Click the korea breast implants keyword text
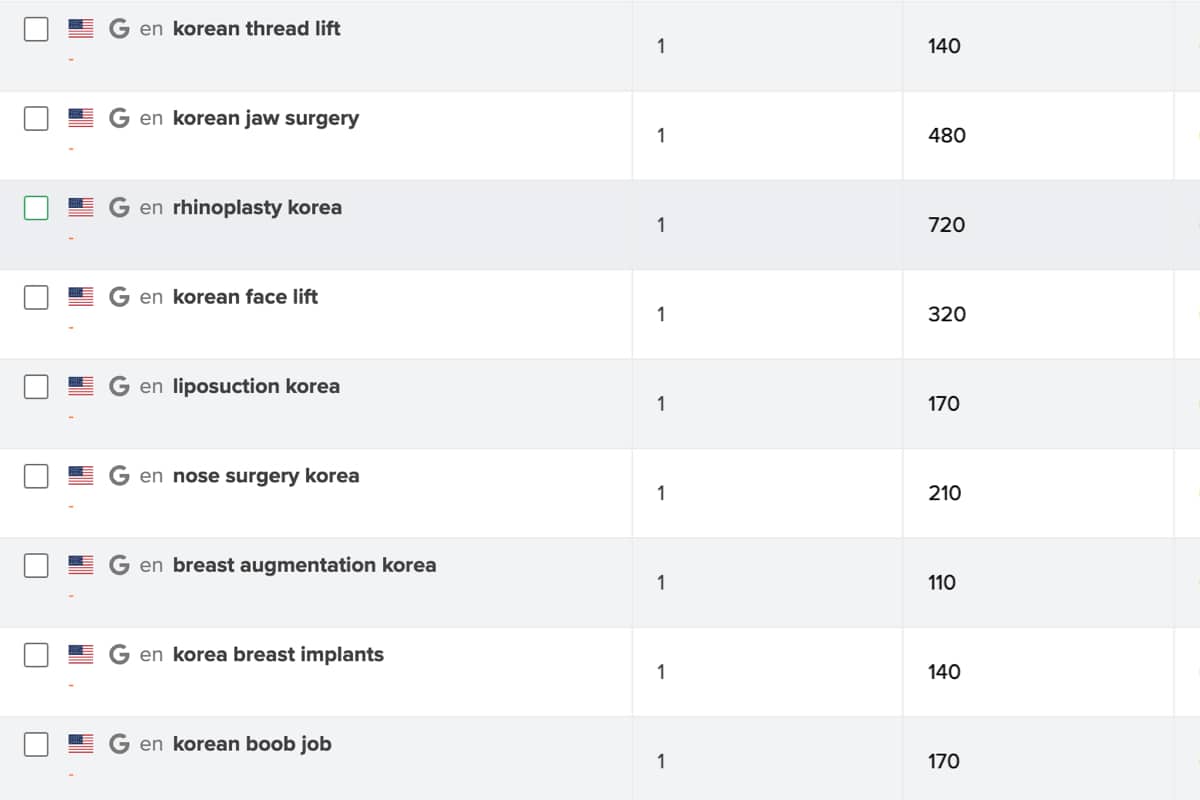 click(x=278, y=654)
